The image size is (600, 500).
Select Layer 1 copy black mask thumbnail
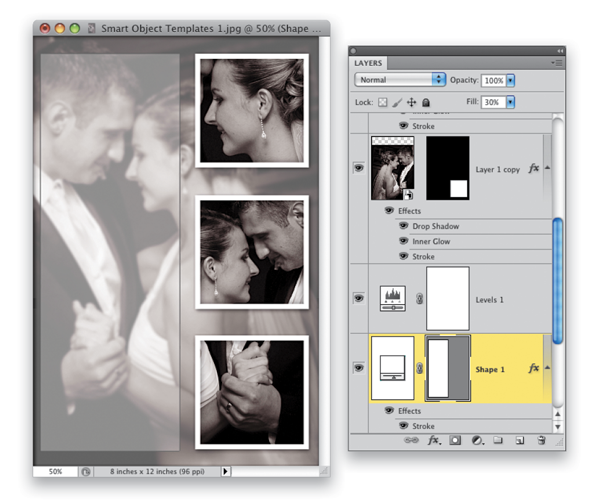448,168
